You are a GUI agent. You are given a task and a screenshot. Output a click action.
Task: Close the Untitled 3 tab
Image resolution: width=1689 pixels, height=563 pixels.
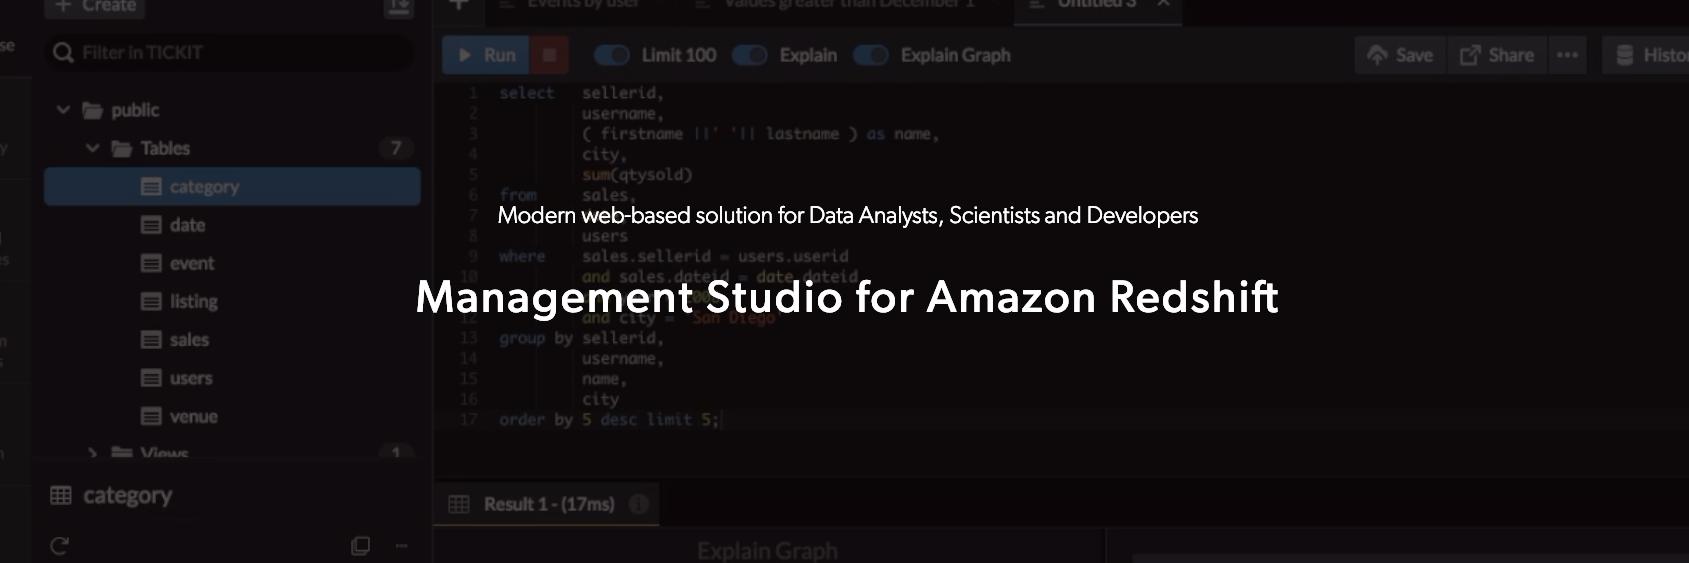1163,4
